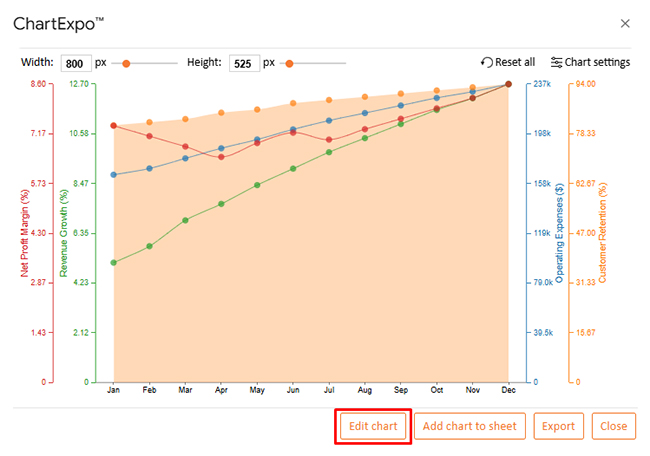Click the Height input field
650x456 pixels.
(x=244, y=62)
